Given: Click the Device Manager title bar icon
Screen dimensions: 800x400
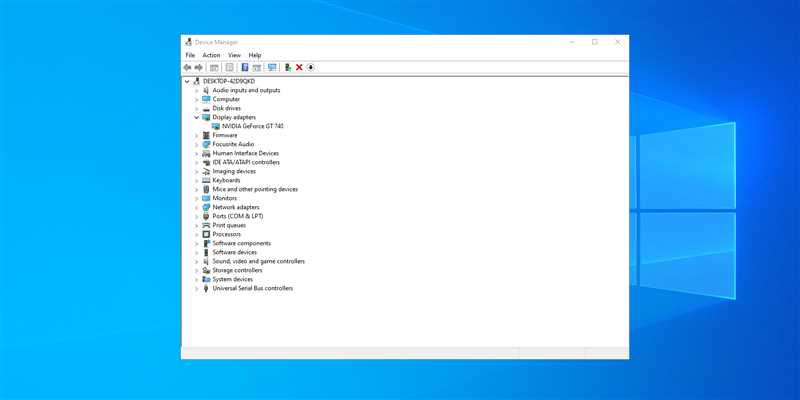Looking at the screenshot, I should pos(188,42).
